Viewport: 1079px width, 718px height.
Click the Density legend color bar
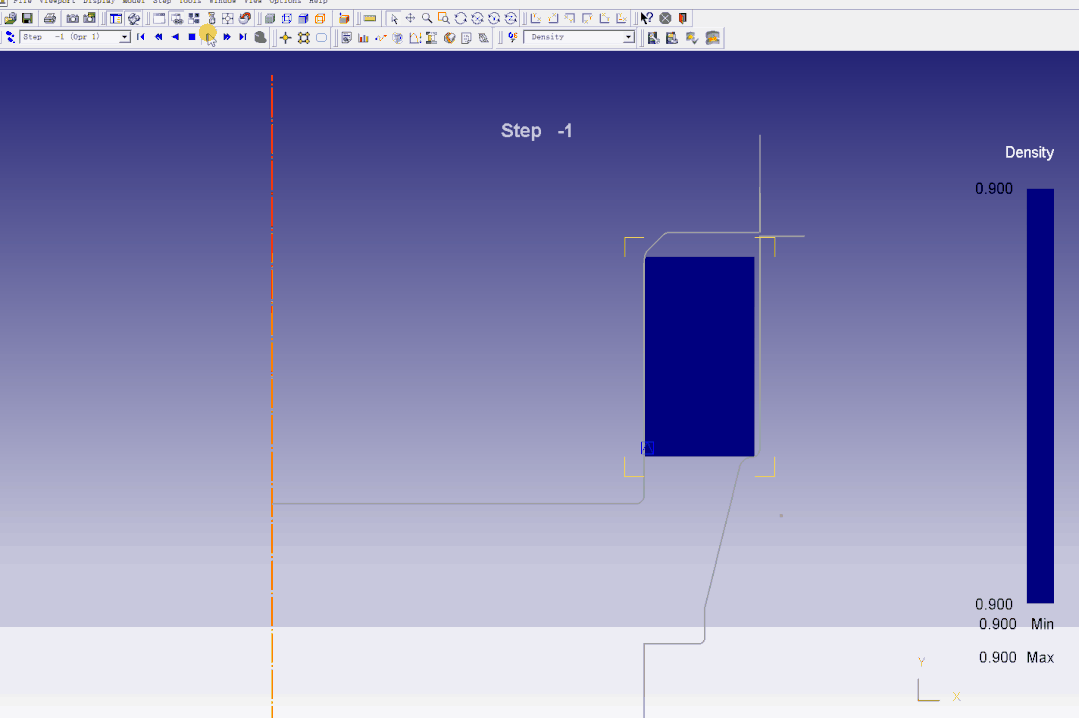[x=1040, y=396]
